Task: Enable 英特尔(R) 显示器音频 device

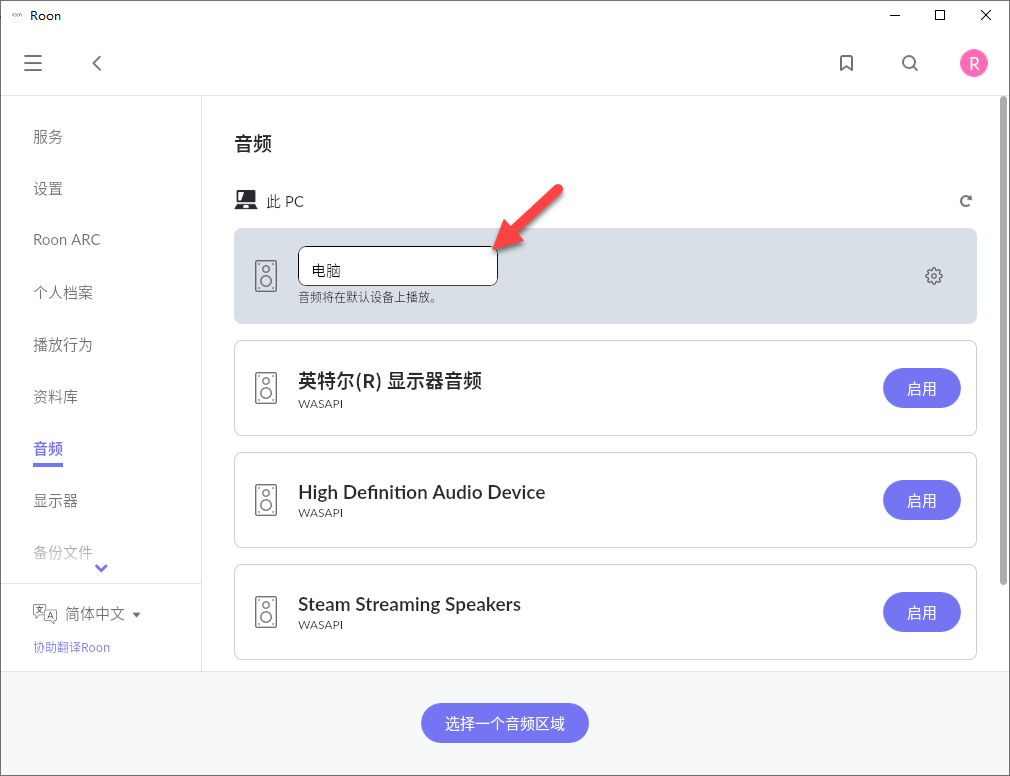Action: (x=921, y=388)
